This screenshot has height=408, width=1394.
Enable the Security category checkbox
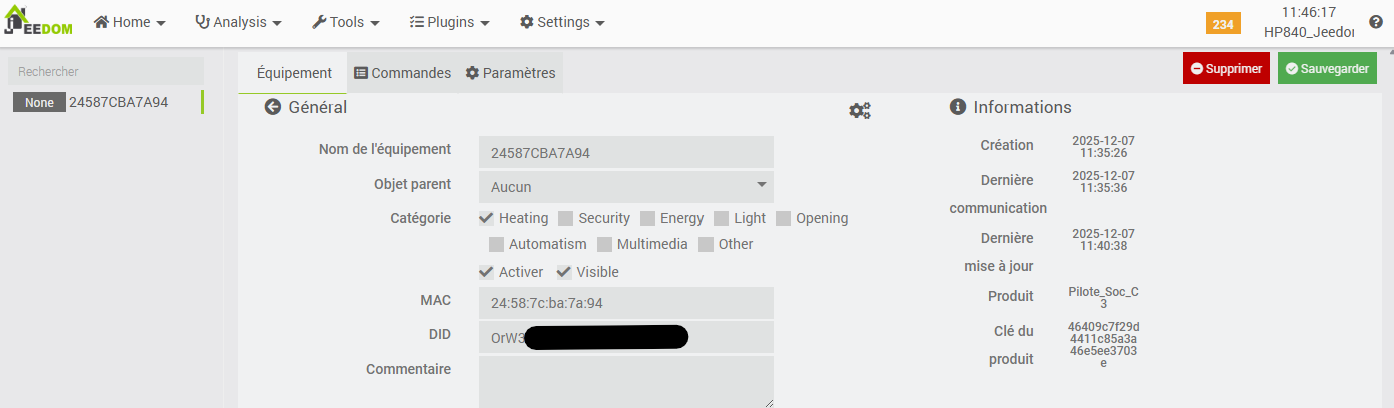pyautogui.click(x=566, y=218)
